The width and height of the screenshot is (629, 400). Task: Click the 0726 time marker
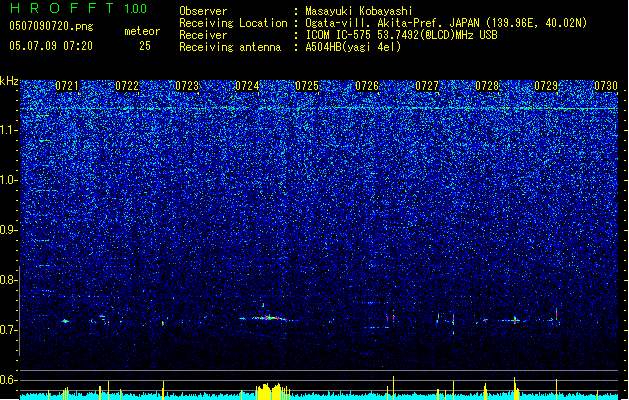(x=367, y=86)
